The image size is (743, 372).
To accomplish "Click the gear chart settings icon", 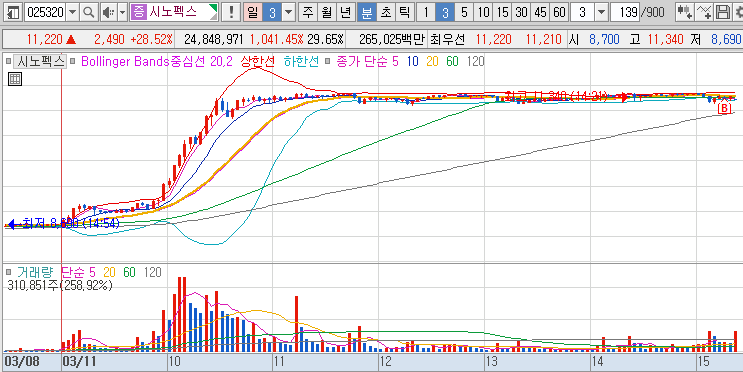I will click(738, 12).
